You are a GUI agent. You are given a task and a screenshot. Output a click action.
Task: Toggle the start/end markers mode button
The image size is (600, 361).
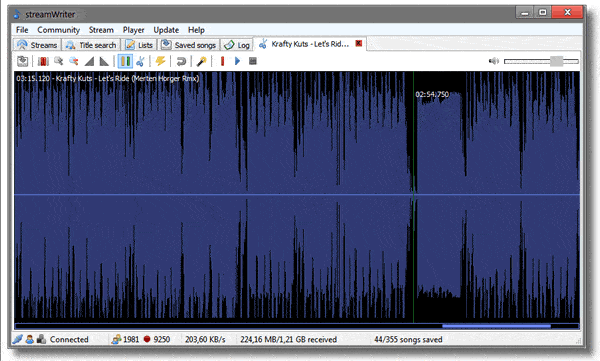click(125, 61)
